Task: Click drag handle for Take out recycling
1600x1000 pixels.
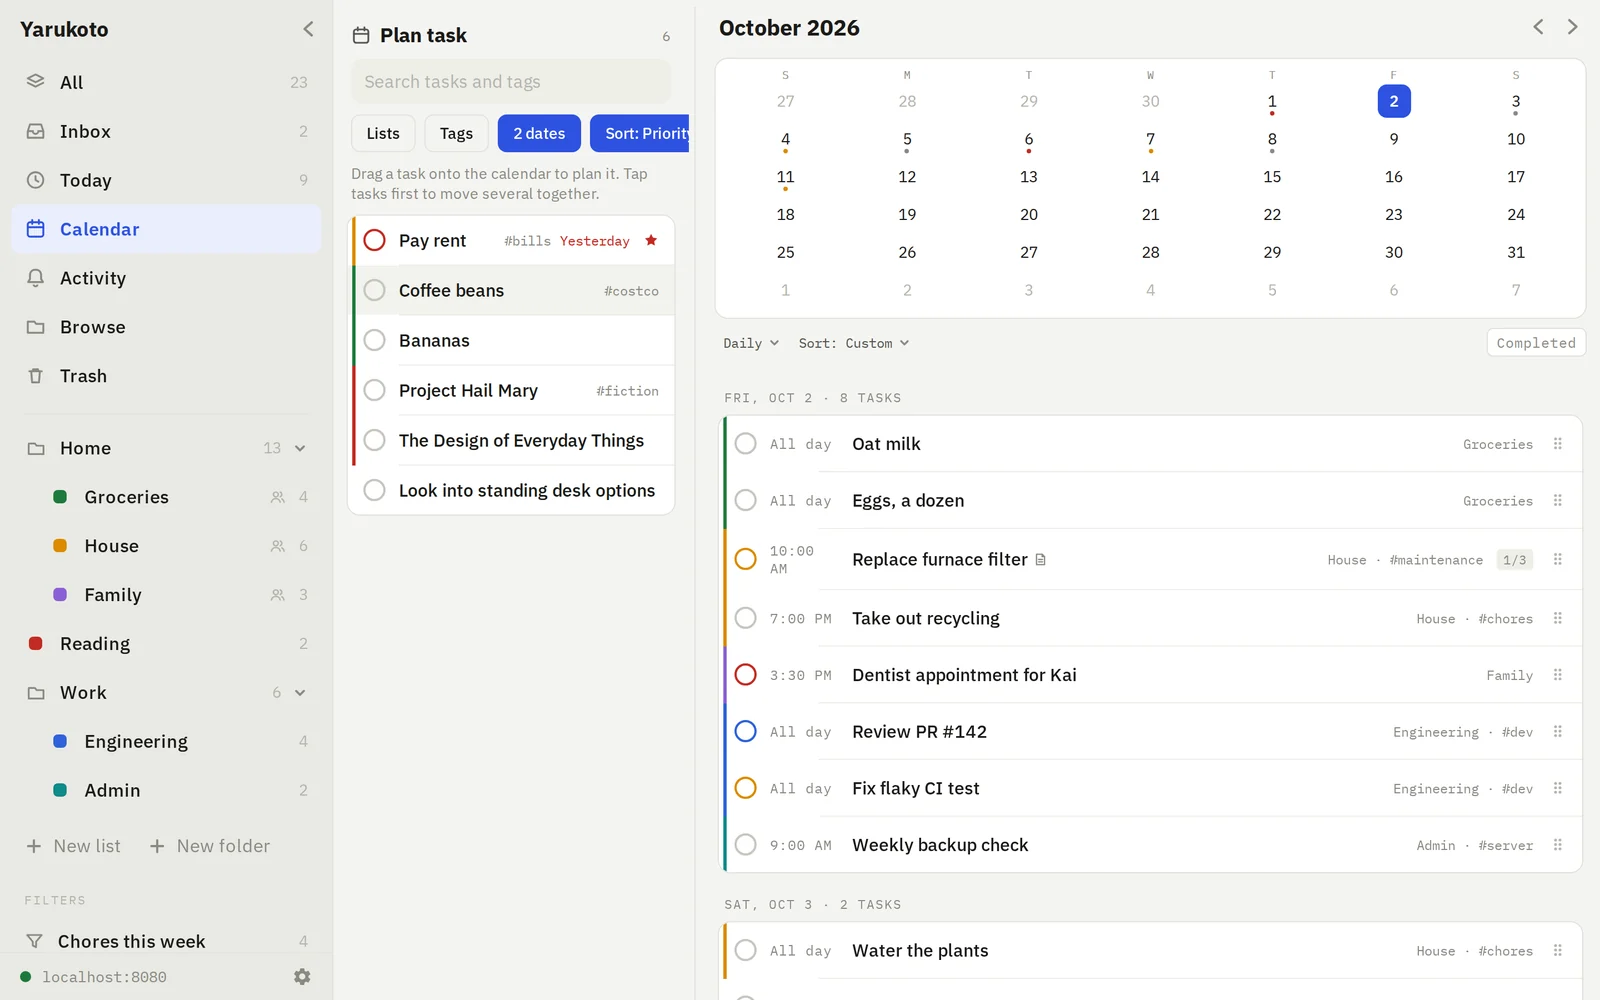Action: [x=1557, y=618]
